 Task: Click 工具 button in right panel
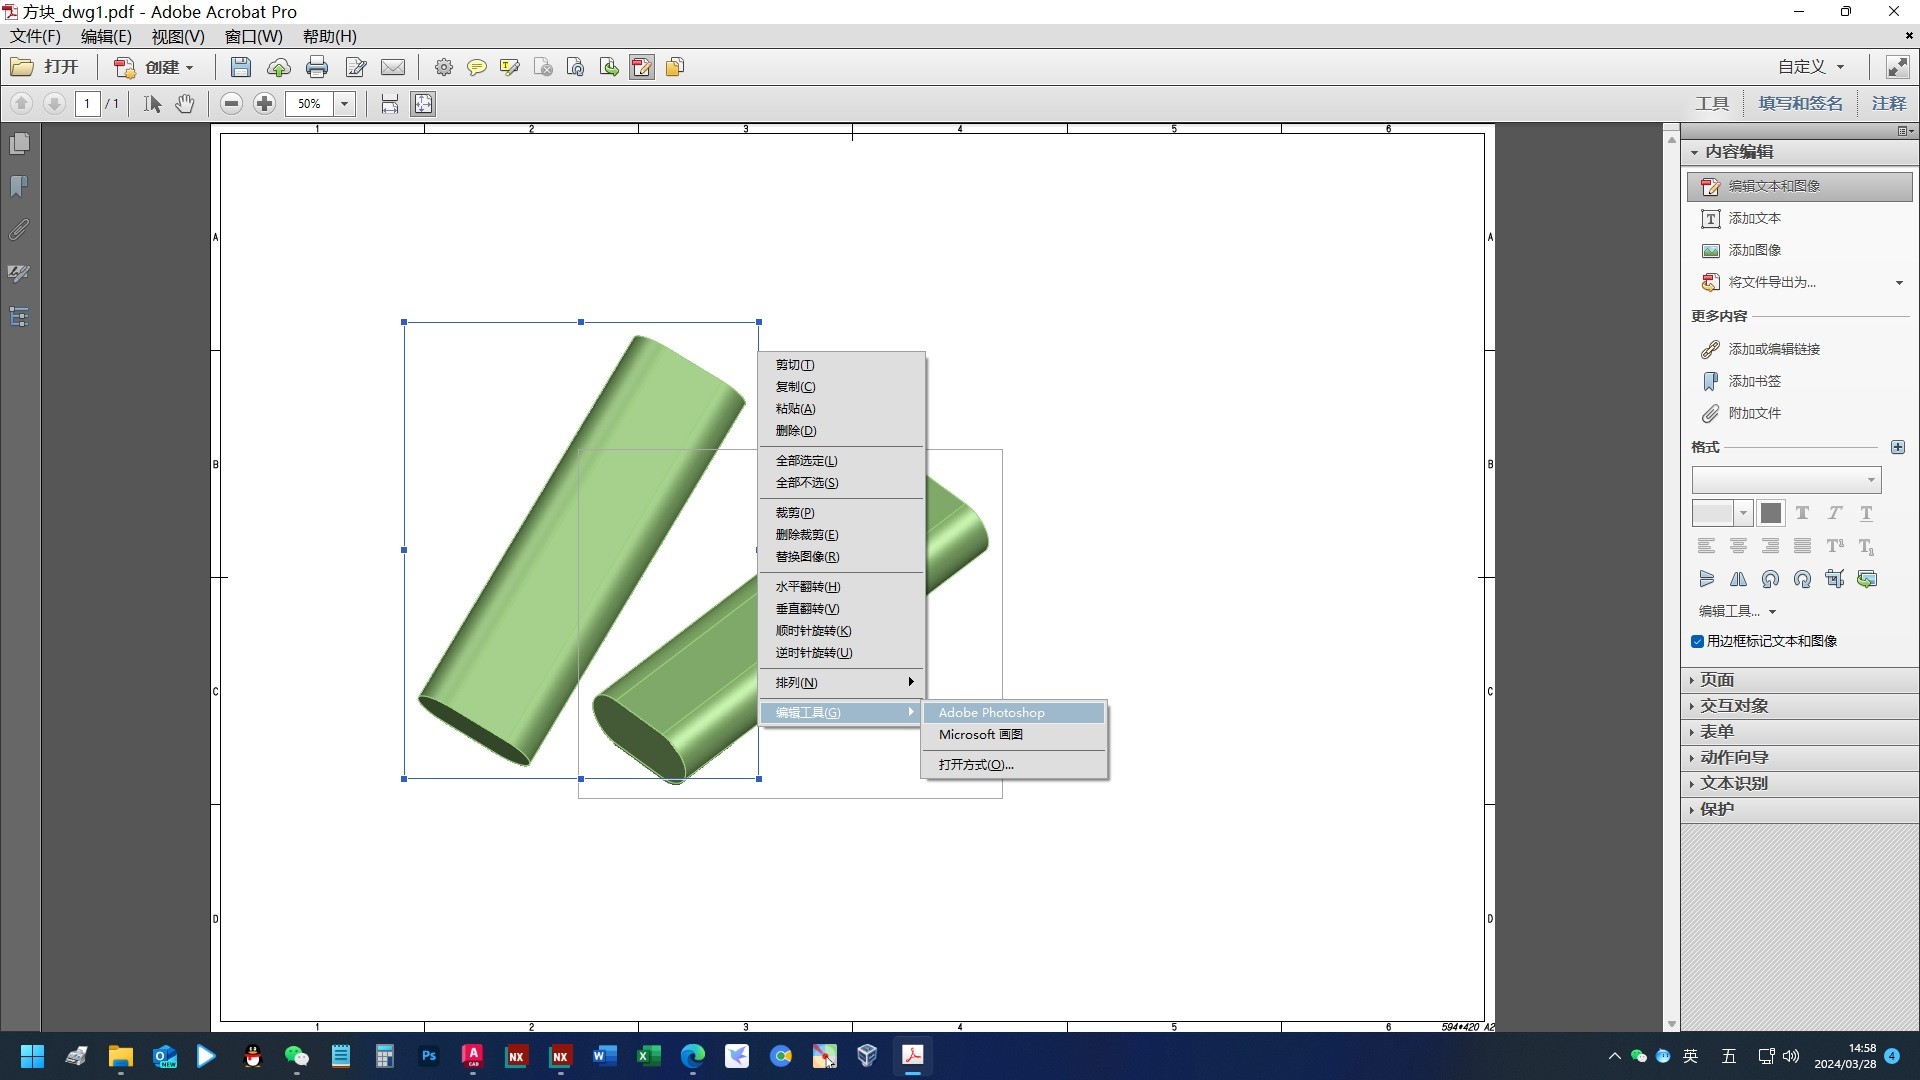(1712, 103)
